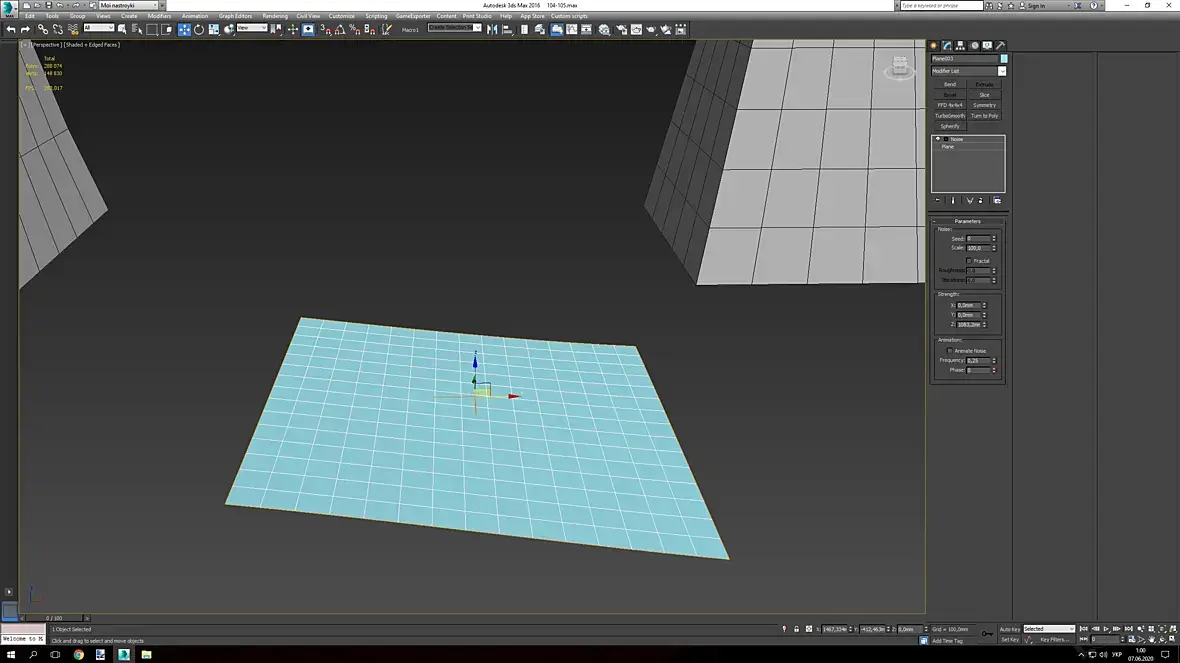Click the Noise Scale input field
Screen dimensions: 1180x663
[x=977, y=248]
